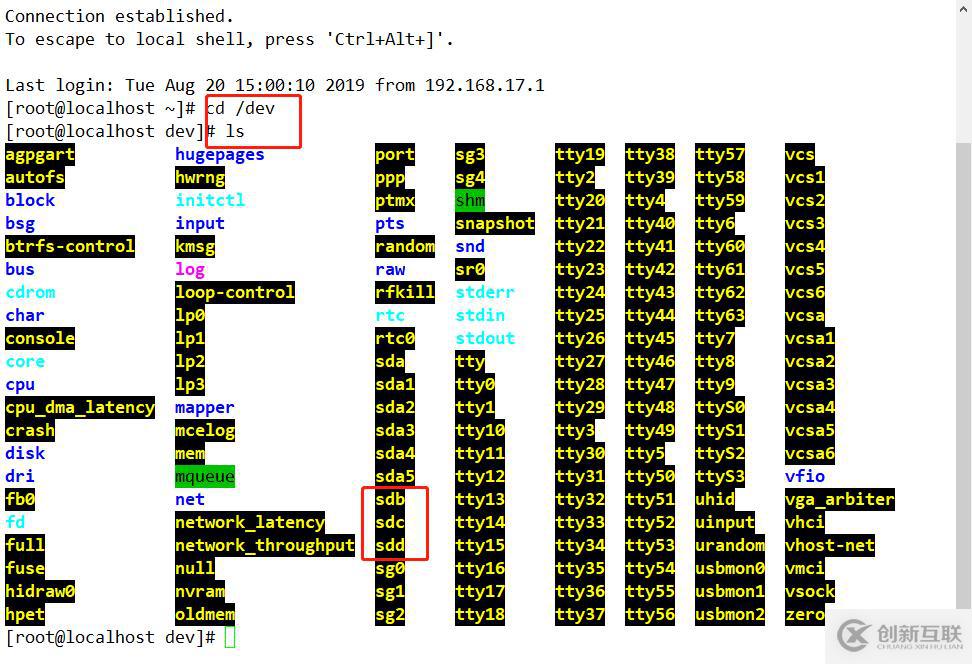This screenshot has height=664, width=972.
Task: Click the green-highlighted 'mqueue' entry
Action: [x=205, y=476]
